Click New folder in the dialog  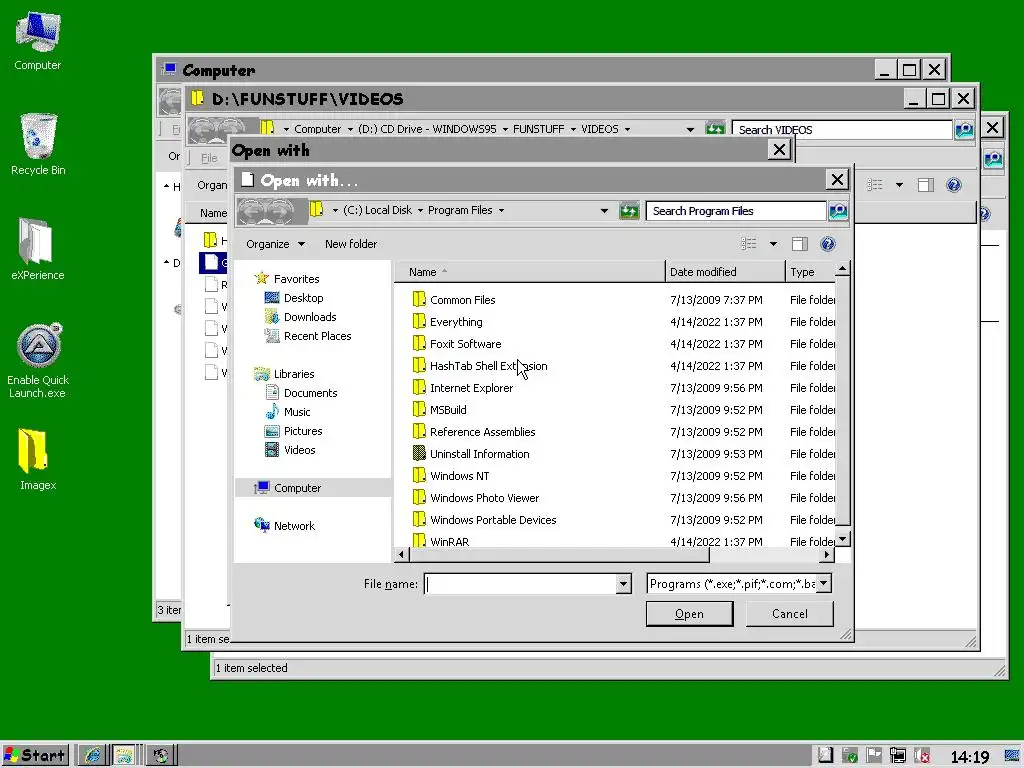pos(351,244)
